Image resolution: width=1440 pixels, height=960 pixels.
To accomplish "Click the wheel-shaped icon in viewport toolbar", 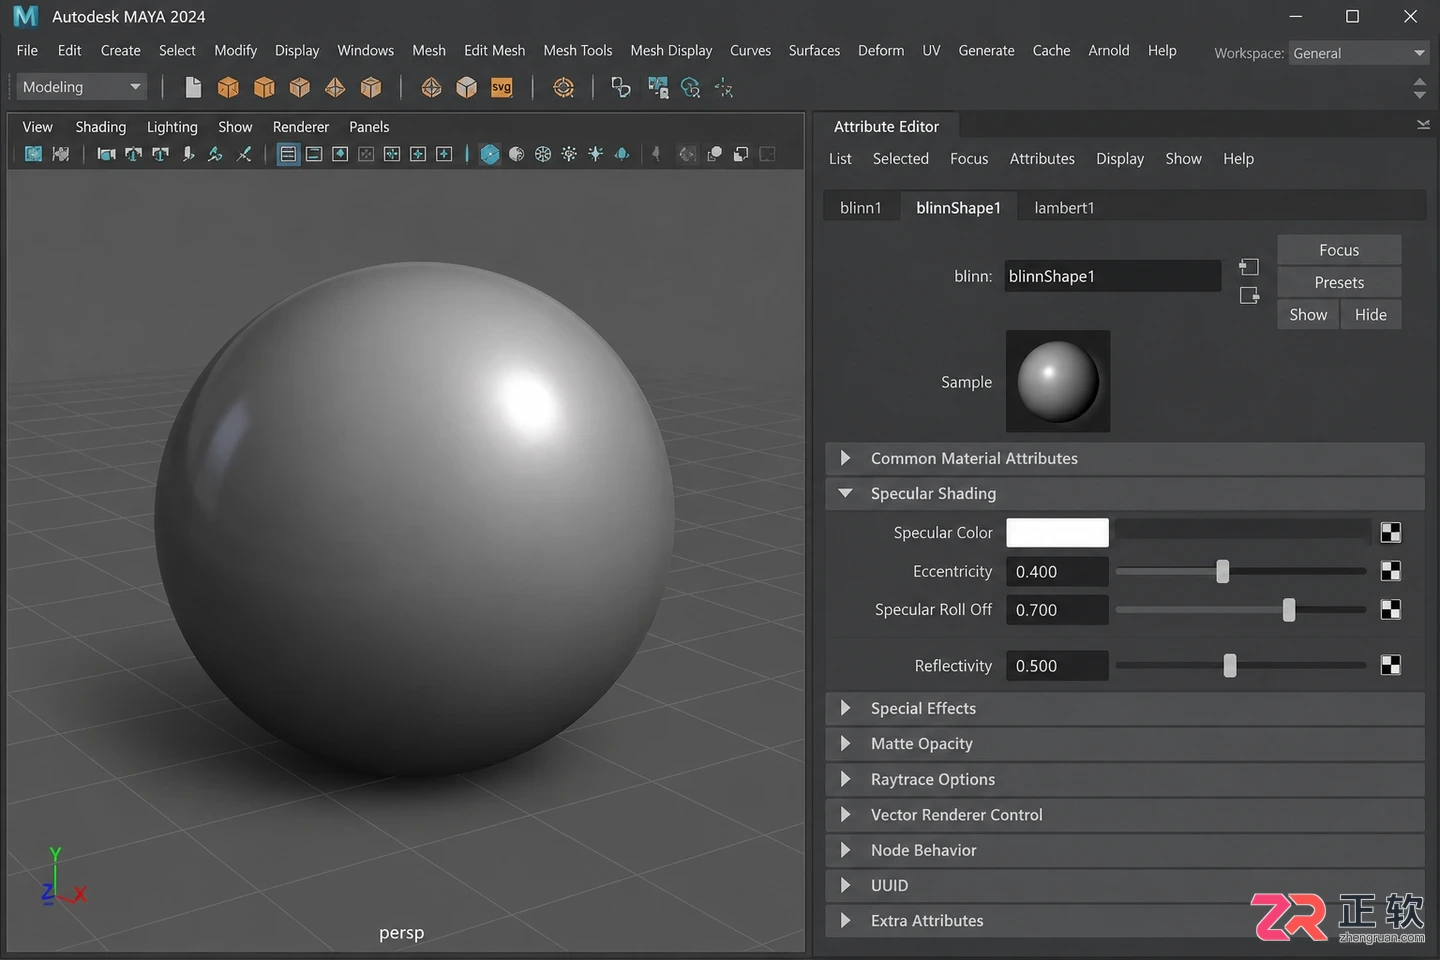I will click(543, 154).
